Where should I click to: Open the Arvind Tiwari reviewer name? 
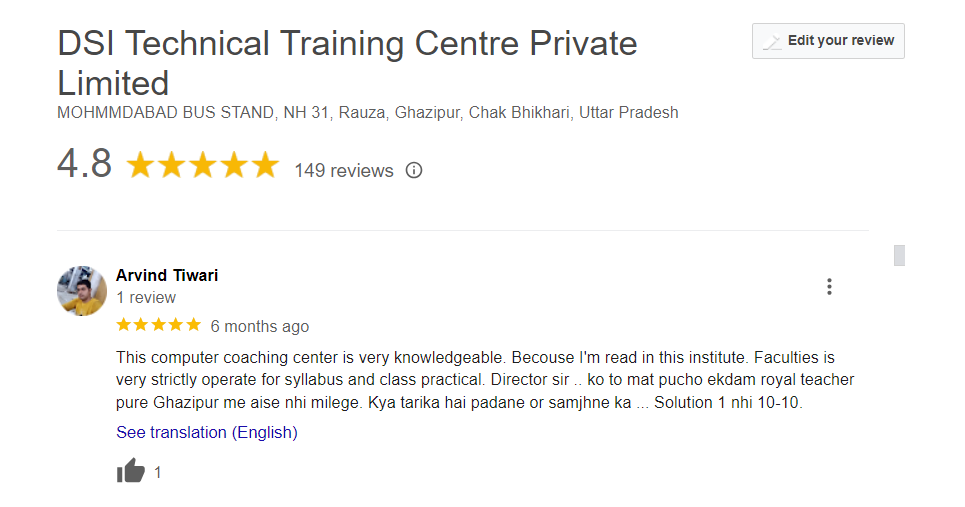[x=167, y=275]
